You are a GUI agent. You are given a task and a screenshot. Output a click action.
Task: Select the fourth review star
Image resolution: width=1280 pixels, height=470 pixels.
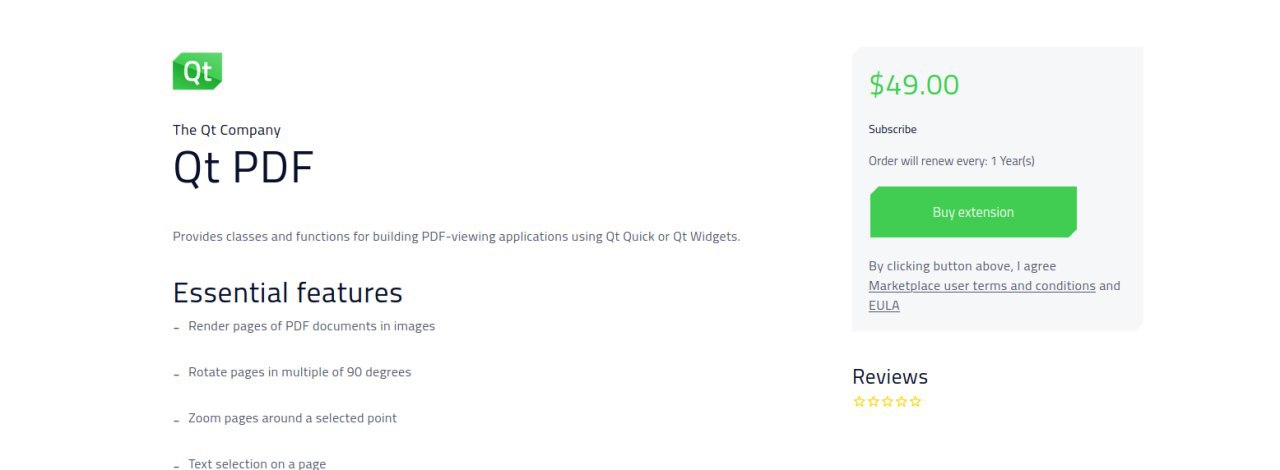click(x=901, y=402)
